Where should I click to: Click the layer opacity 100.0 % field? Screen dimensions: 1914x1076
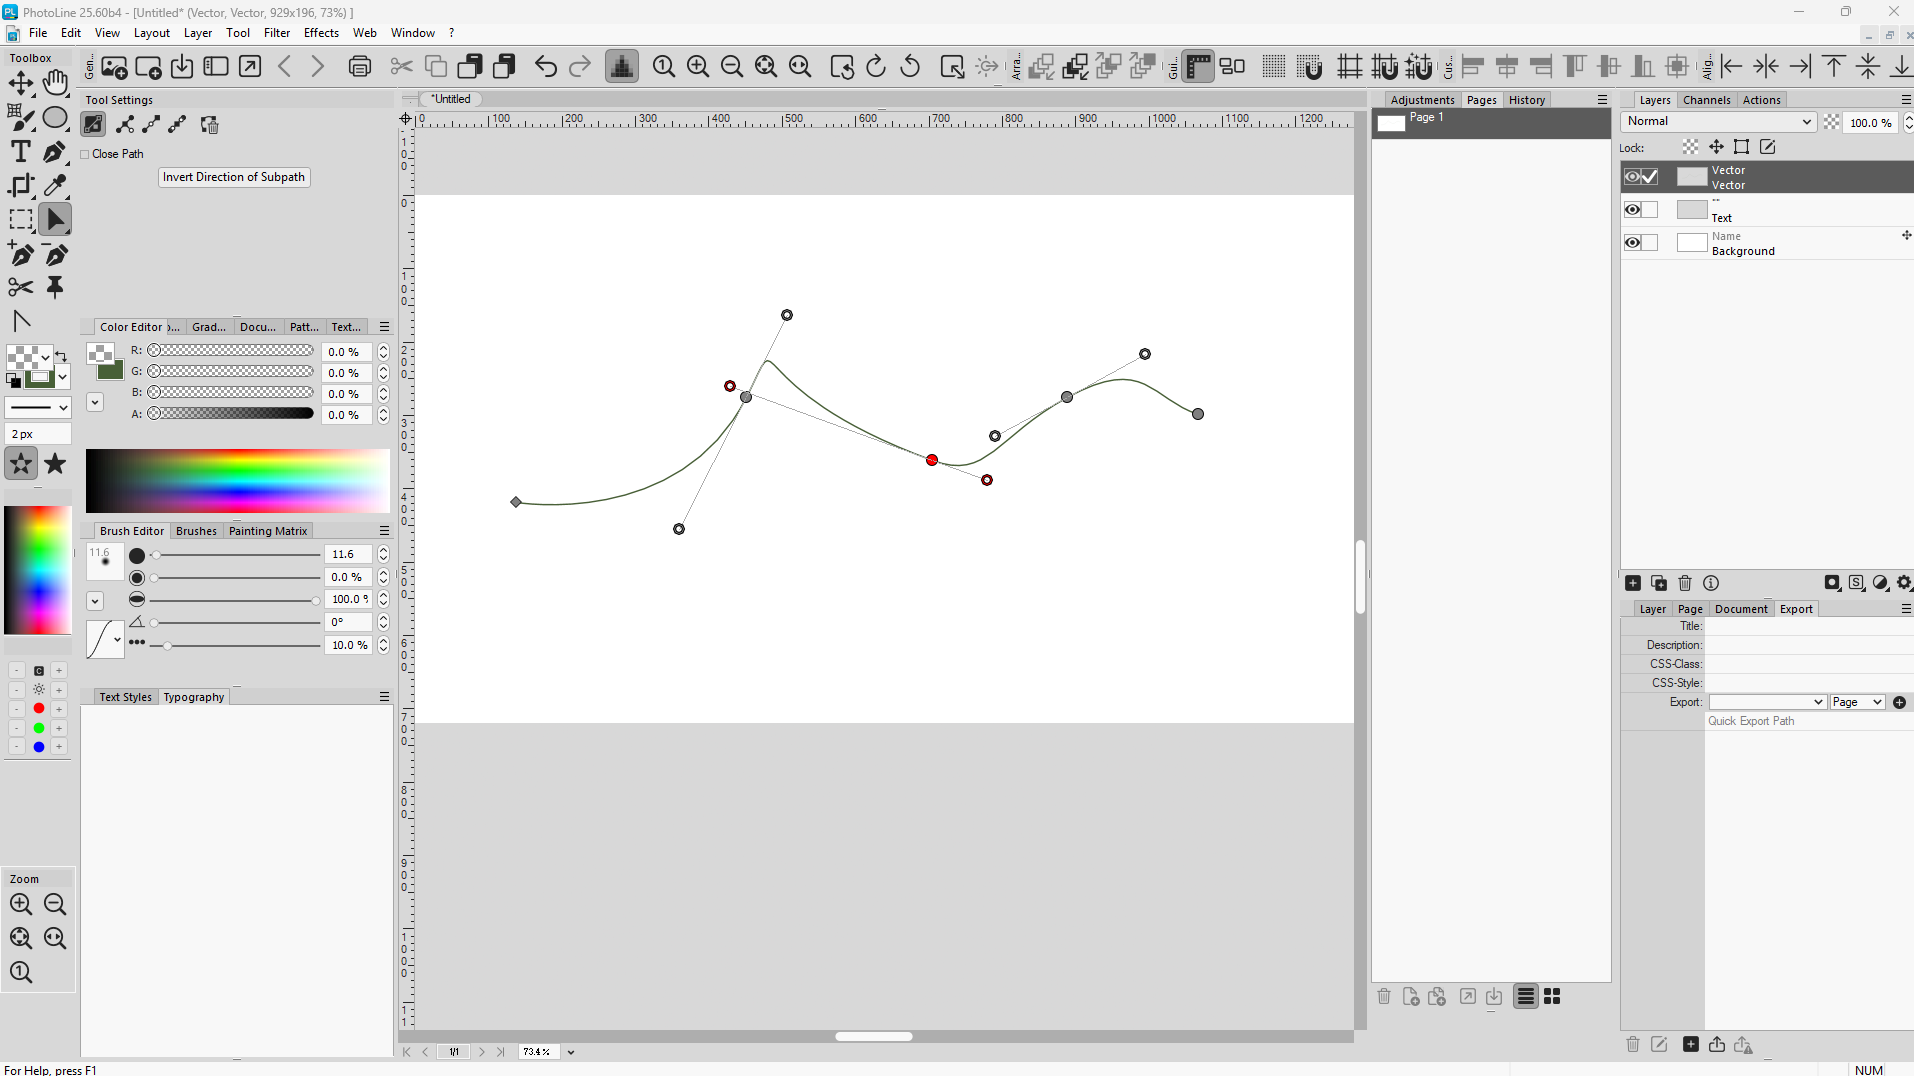(x=1870, y=122)
